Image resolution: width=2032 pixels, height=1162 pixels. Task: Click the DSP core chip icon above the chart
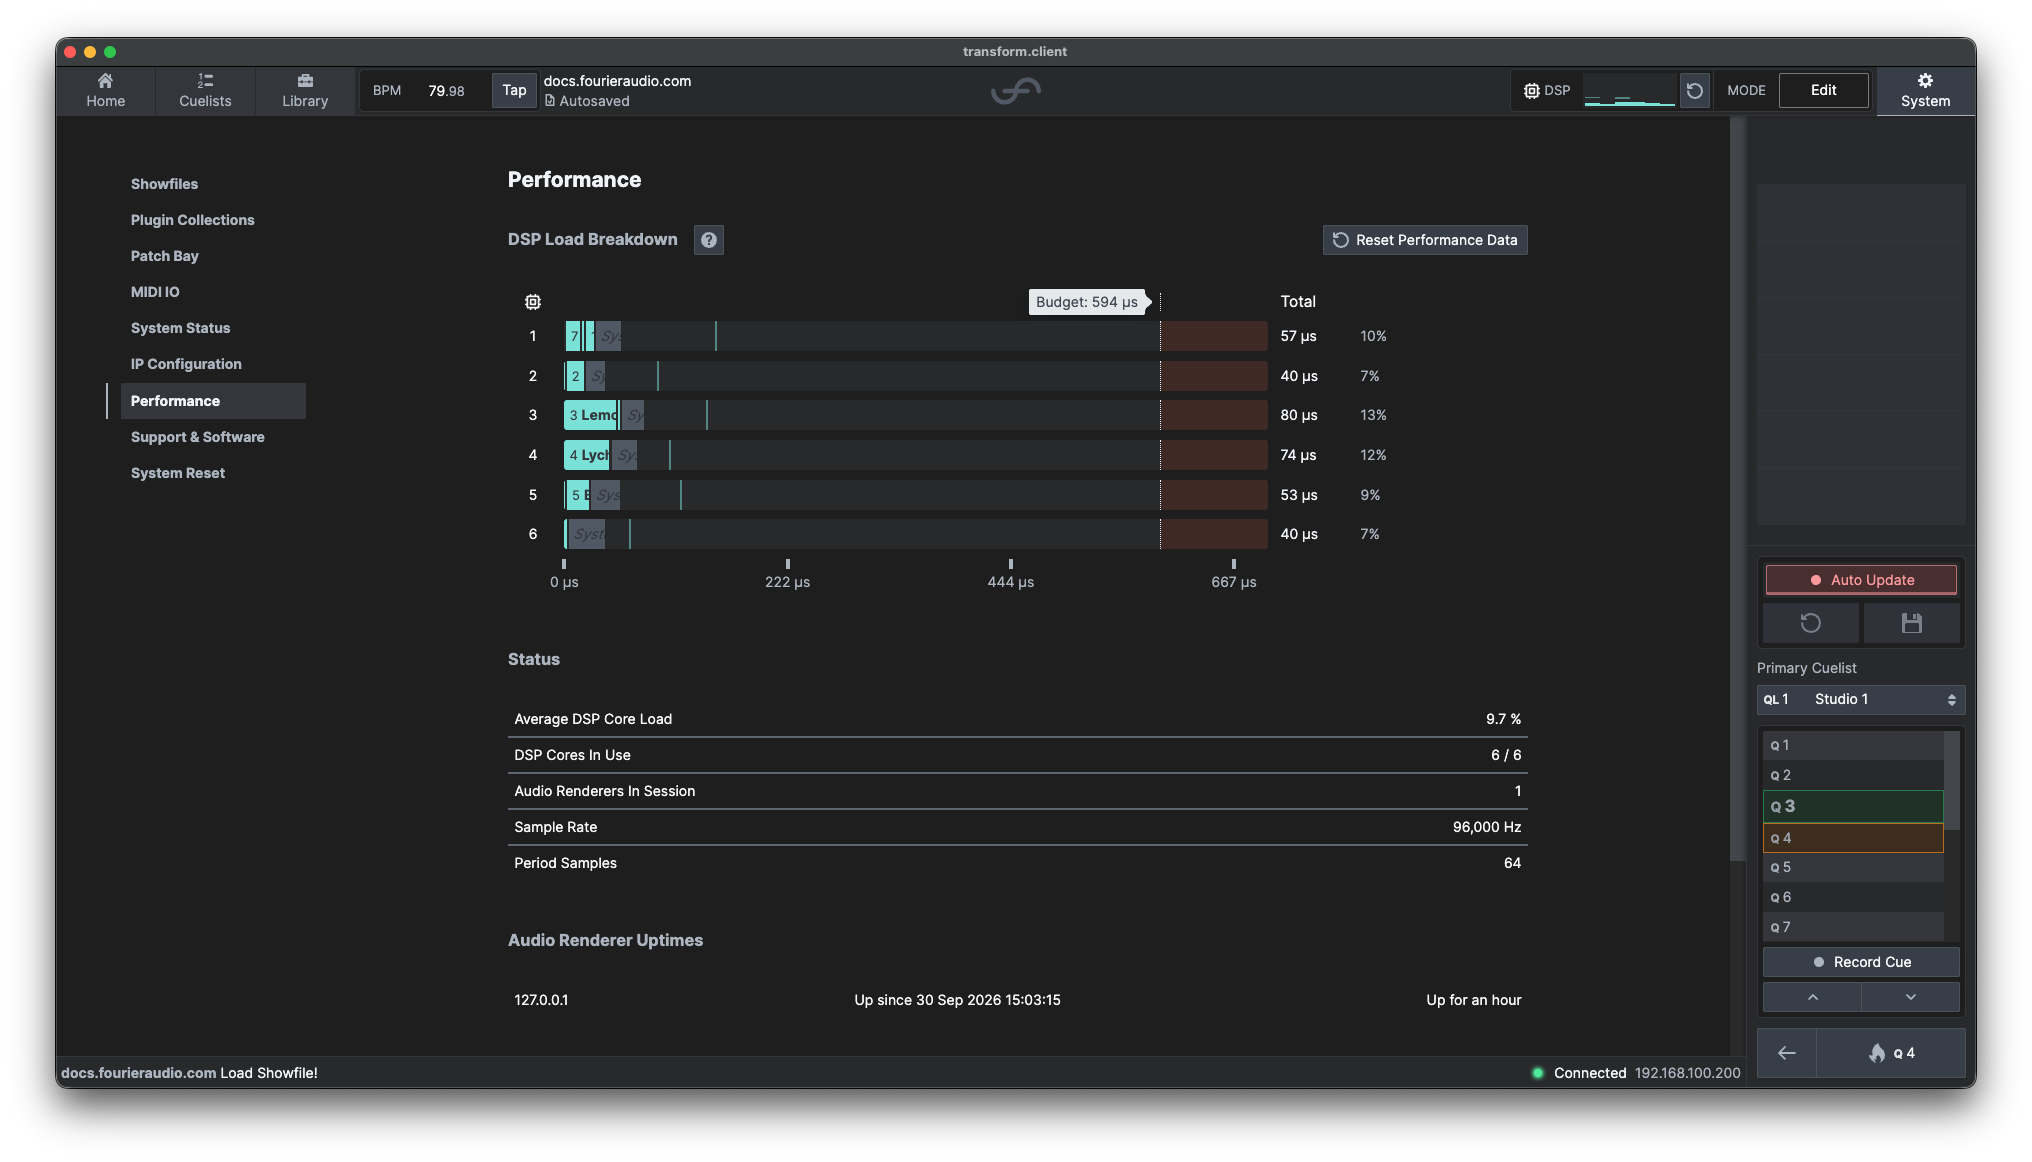533,302
